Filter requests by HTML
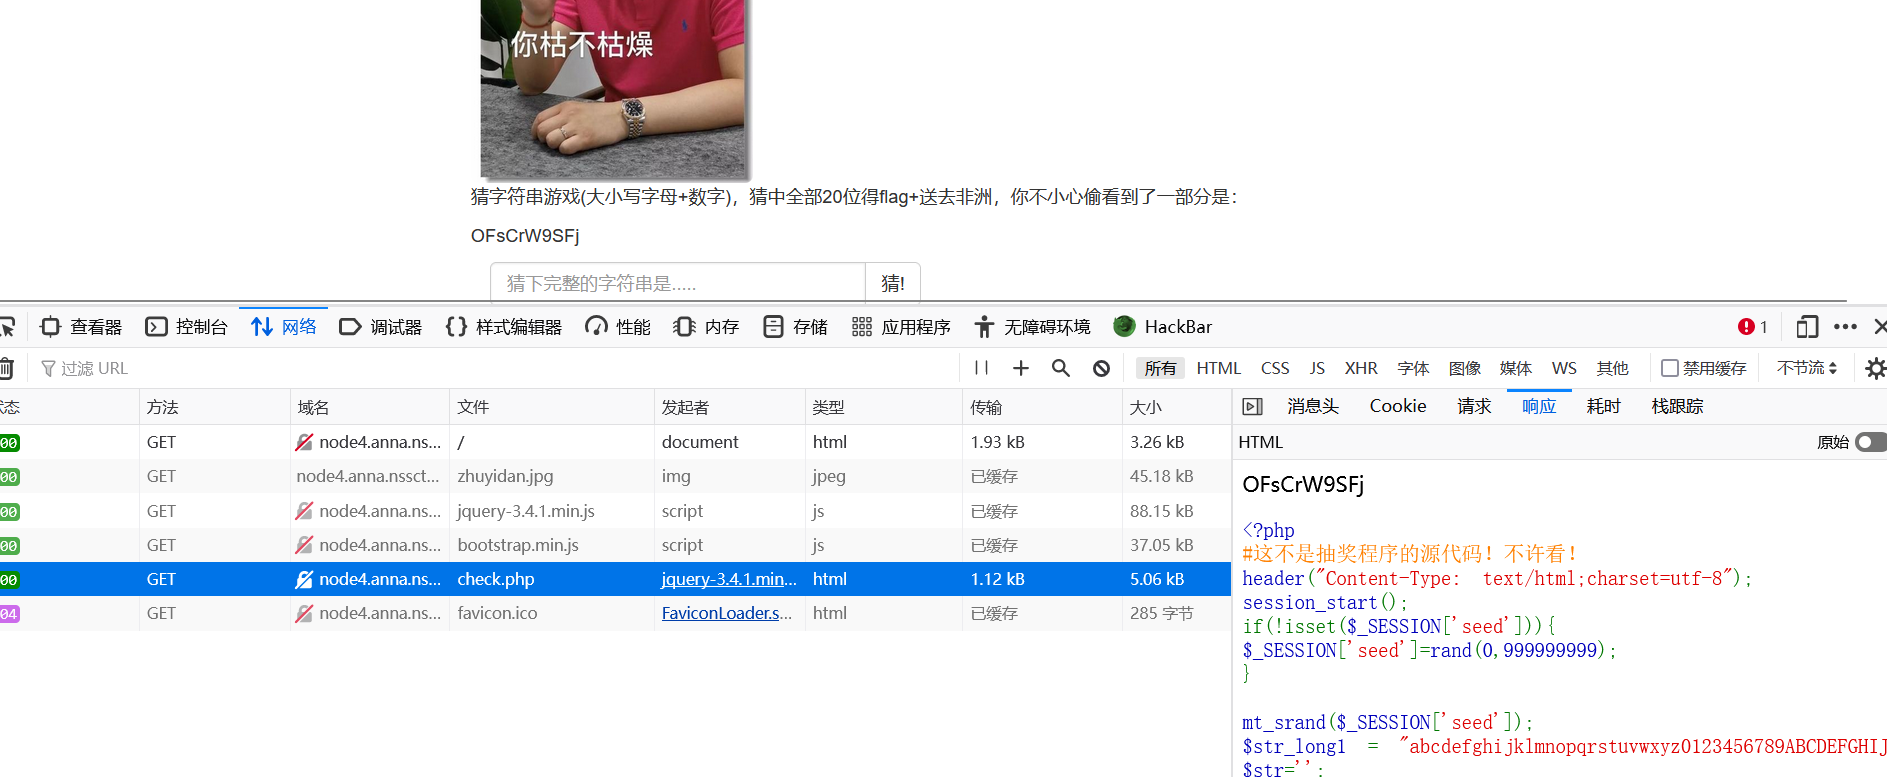The image size is (1887, 777). [x=1218, y=368]
